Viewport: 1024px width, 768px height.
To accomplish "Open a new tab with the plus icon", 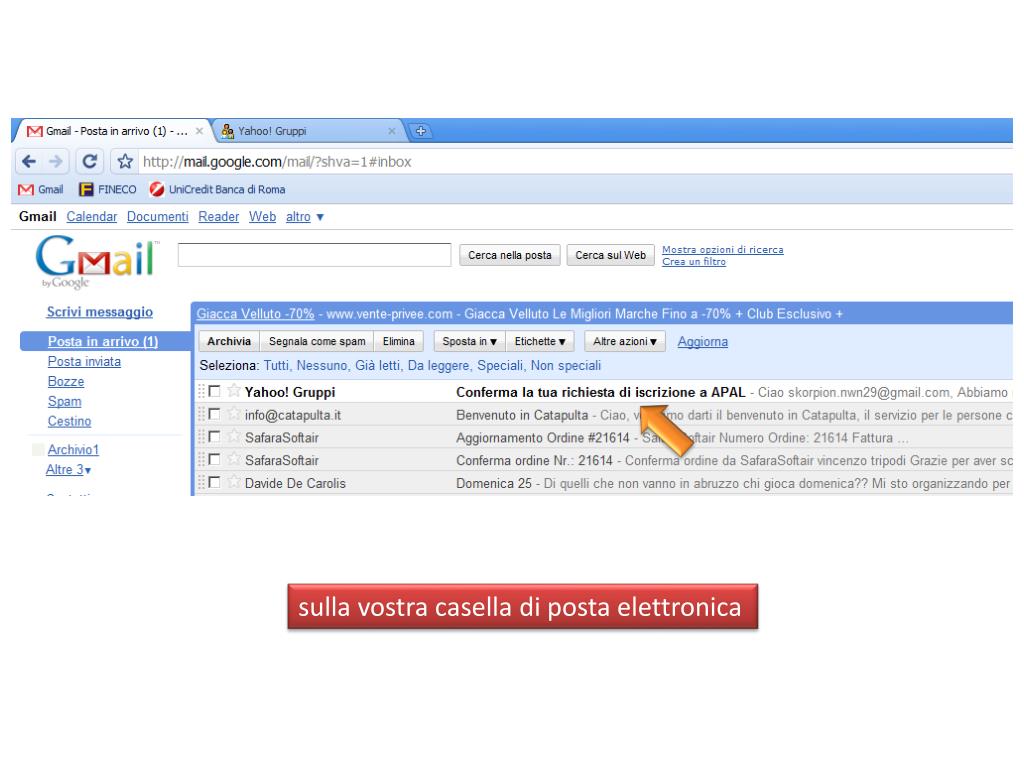I will coord(421,131).
